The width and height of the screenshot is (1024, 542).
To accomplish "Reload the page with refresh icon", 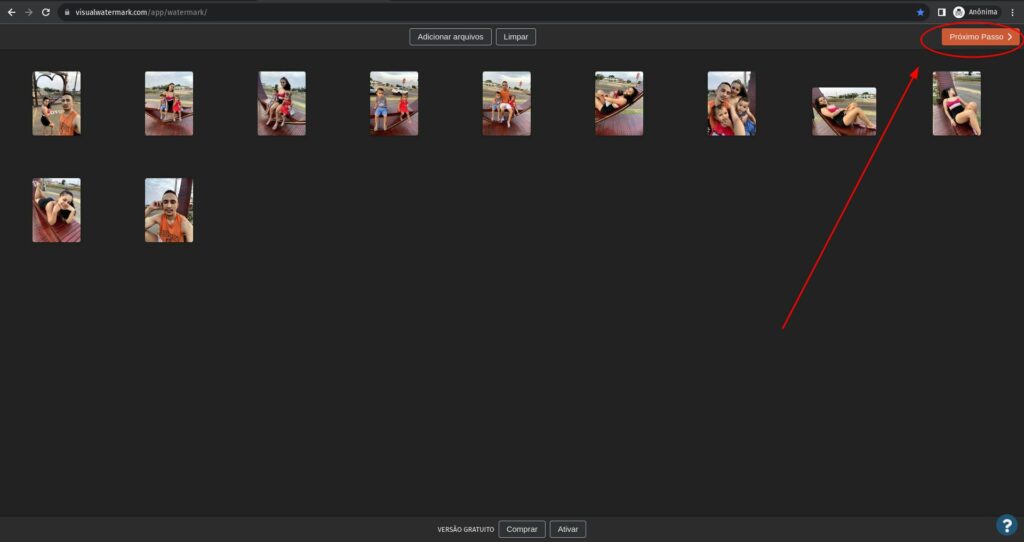I will (x=46, y=12).
